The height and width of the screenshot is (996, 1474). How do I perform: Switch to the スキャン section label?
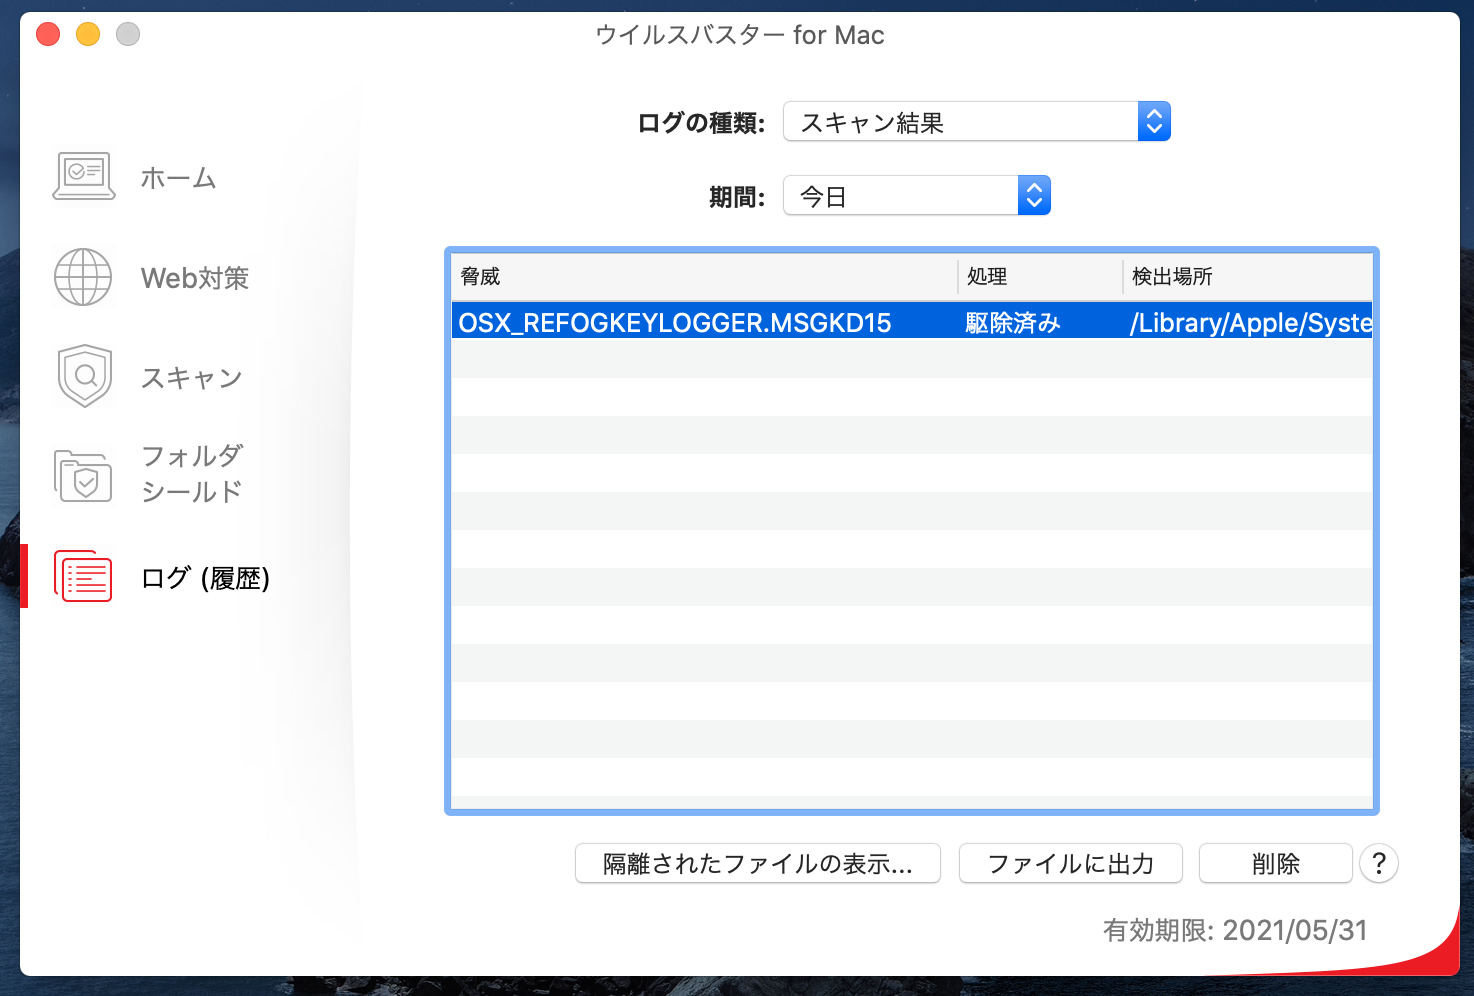191,378
